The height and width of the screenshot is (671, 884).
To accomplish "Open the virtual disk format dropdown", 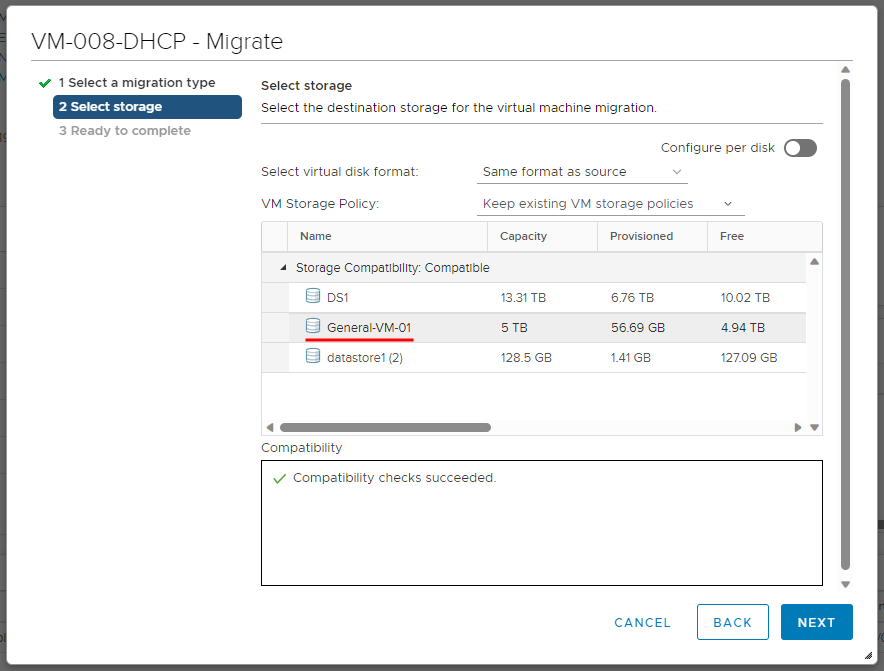I will pyautogui.click(x=582, y=171).
